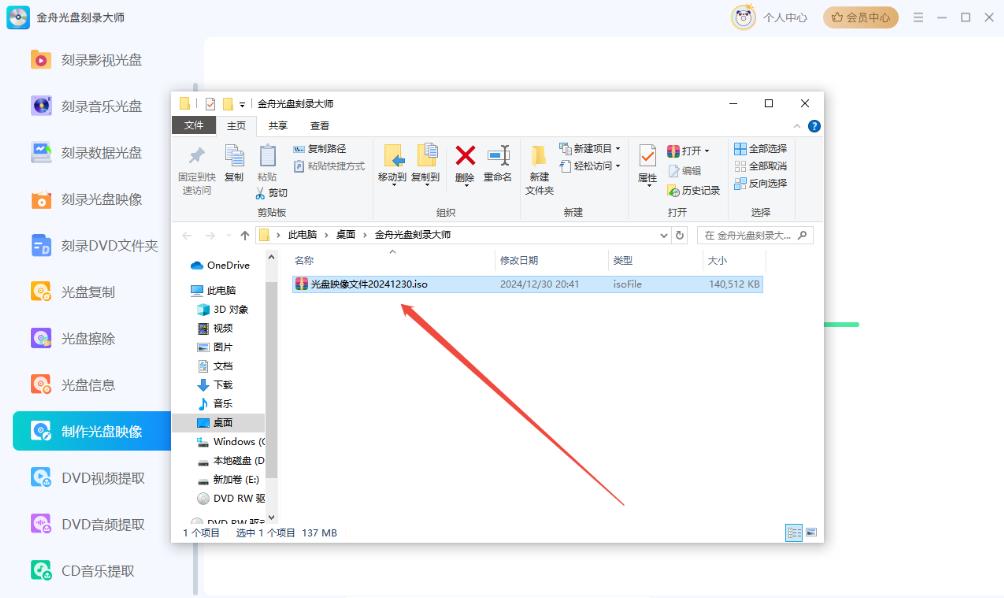1004x598 pixels.
Task: Select 此电脑 in navigation pane
Action: pos(214,291)
